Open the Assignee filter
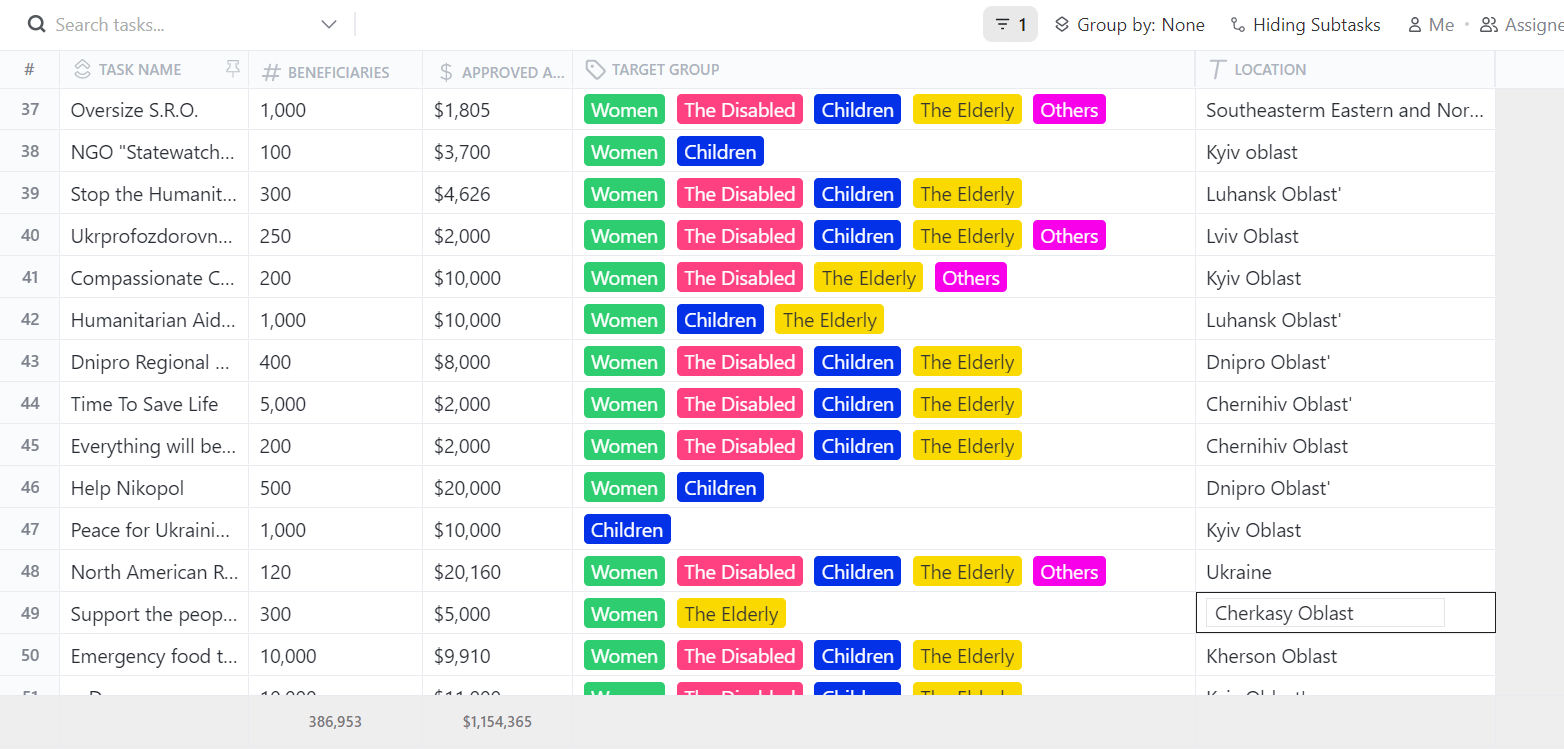Viewport: 1564px width, 749px height. coord(1521,25)
